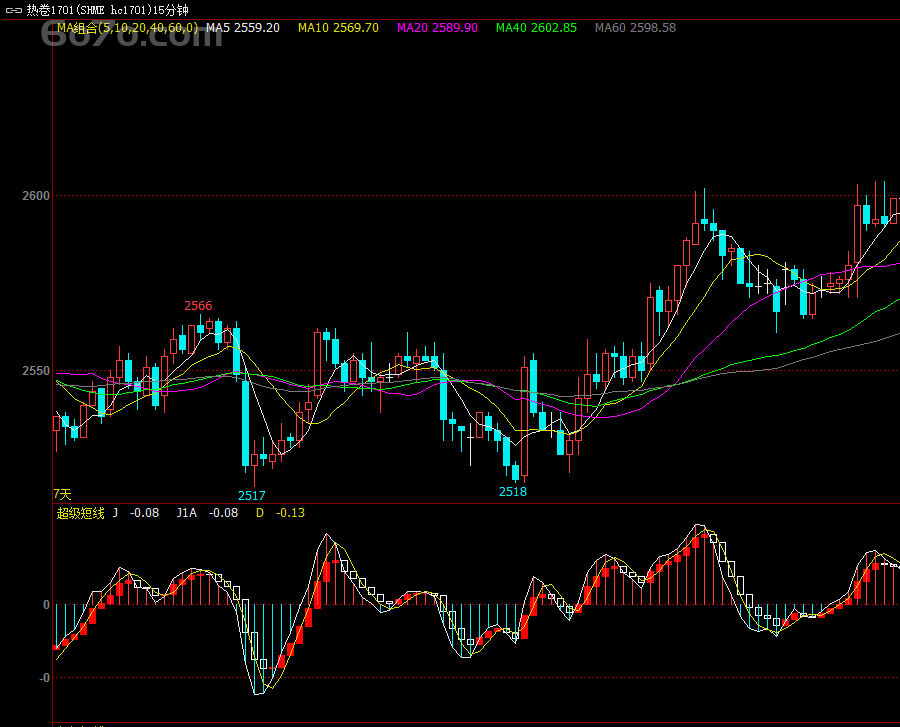Viewport: 900px width, 727px height.
Task: Click the MA40 2602.85 value
Action: pos(536,28)
